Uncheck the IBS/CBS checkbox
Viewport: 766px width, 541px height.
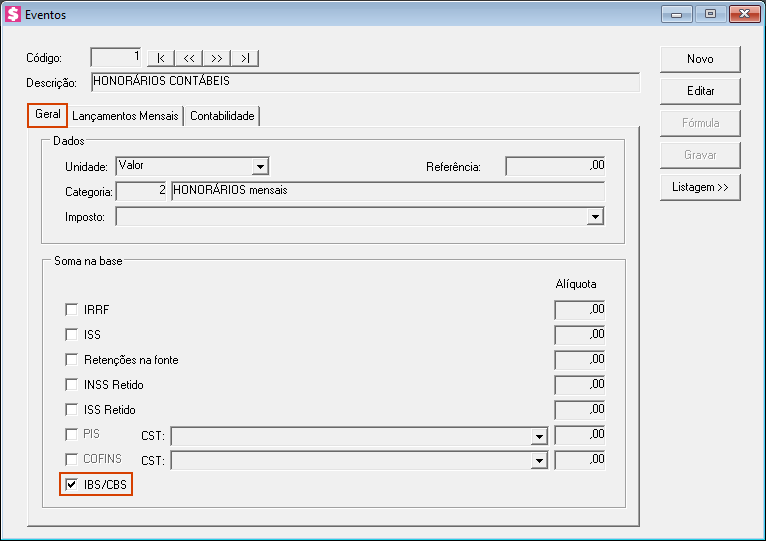coord(71,485)
